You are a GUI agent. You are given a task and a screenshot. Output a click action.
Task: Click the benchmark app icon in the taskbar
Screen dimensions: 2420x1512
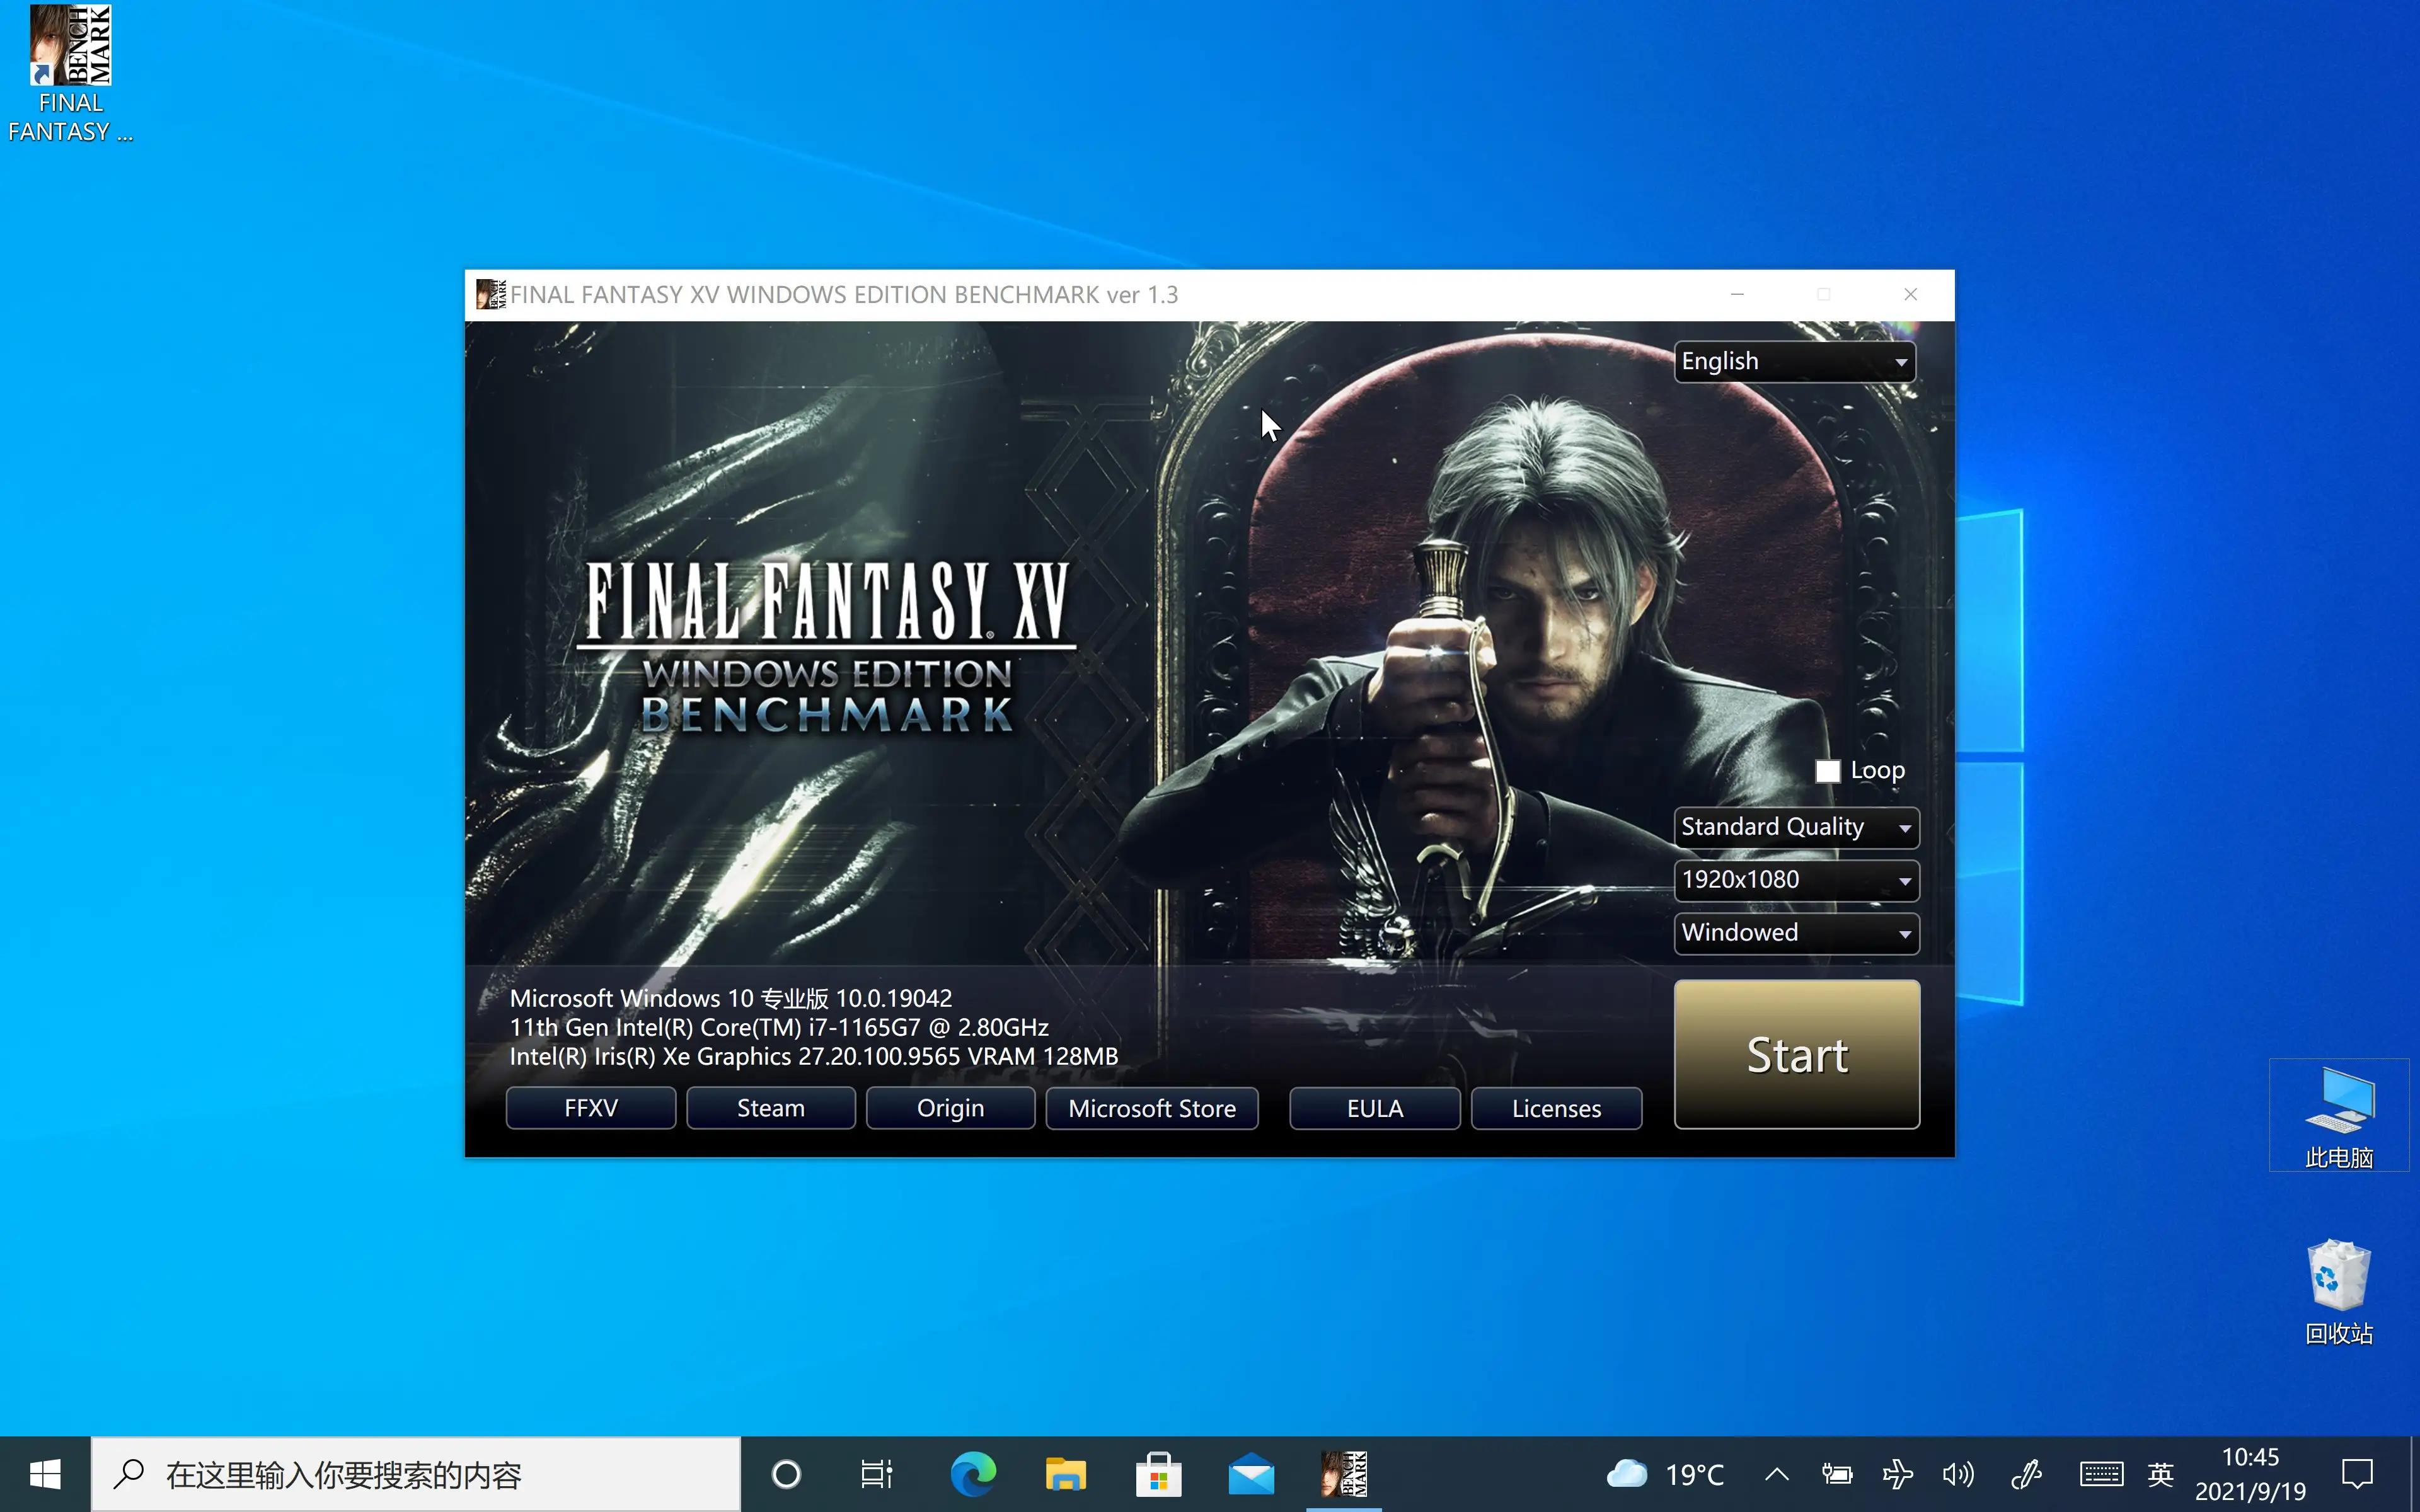pyautogui.click(x=1344, y=1474)
